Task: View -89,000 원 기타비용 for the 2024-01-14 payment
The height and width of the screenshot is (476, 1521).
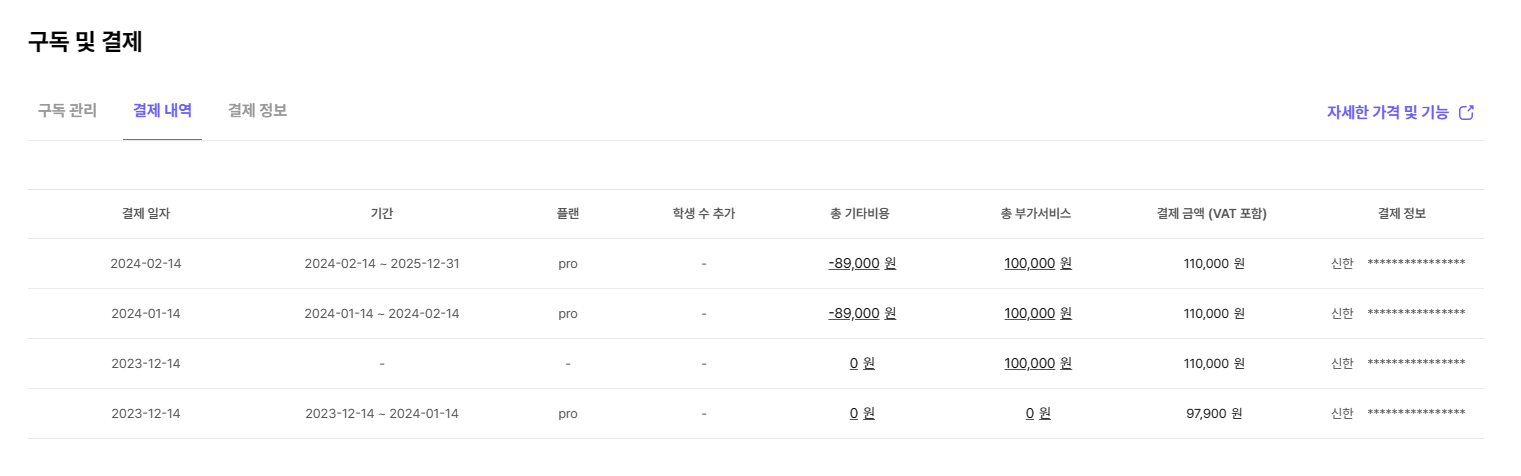Action: point(862,314)
